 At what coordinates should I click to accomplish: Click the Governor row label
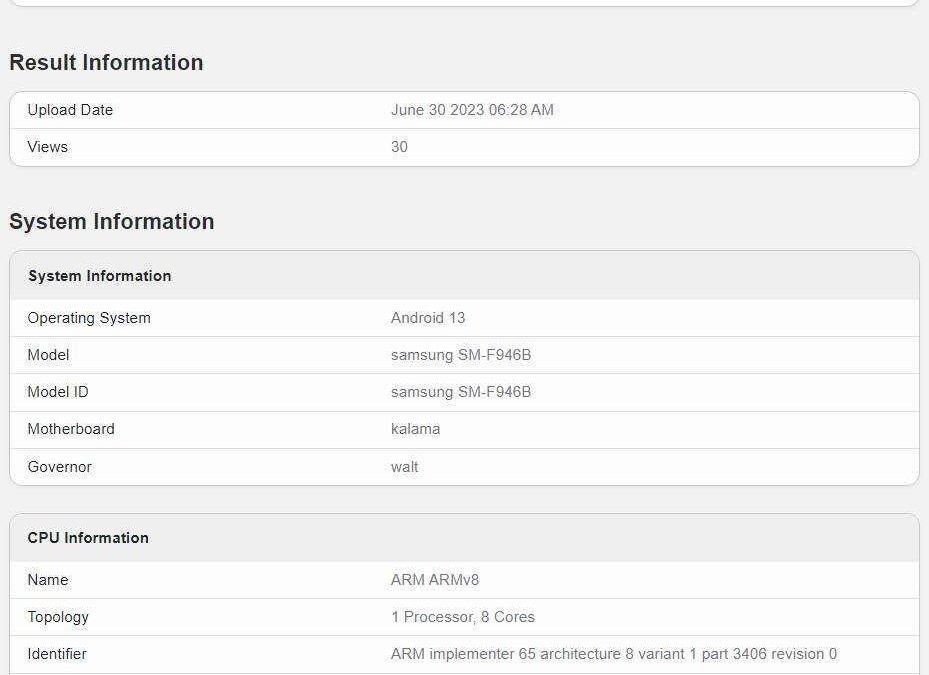coord(59,467)
